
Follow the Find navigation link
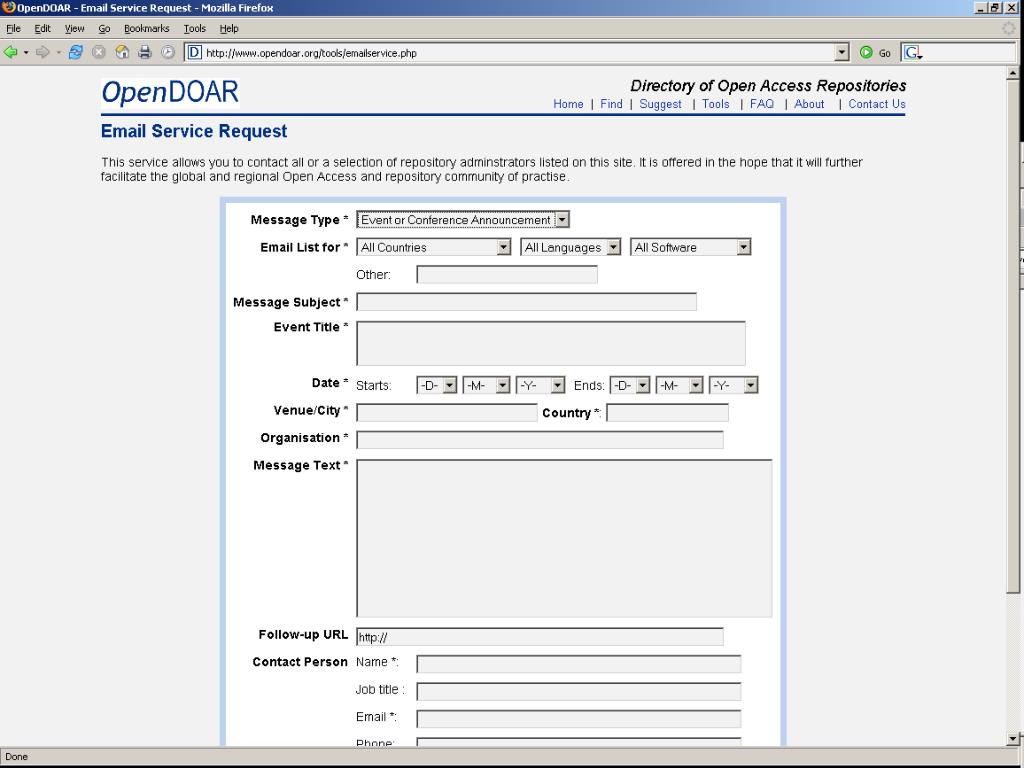[x=611, y=104]
